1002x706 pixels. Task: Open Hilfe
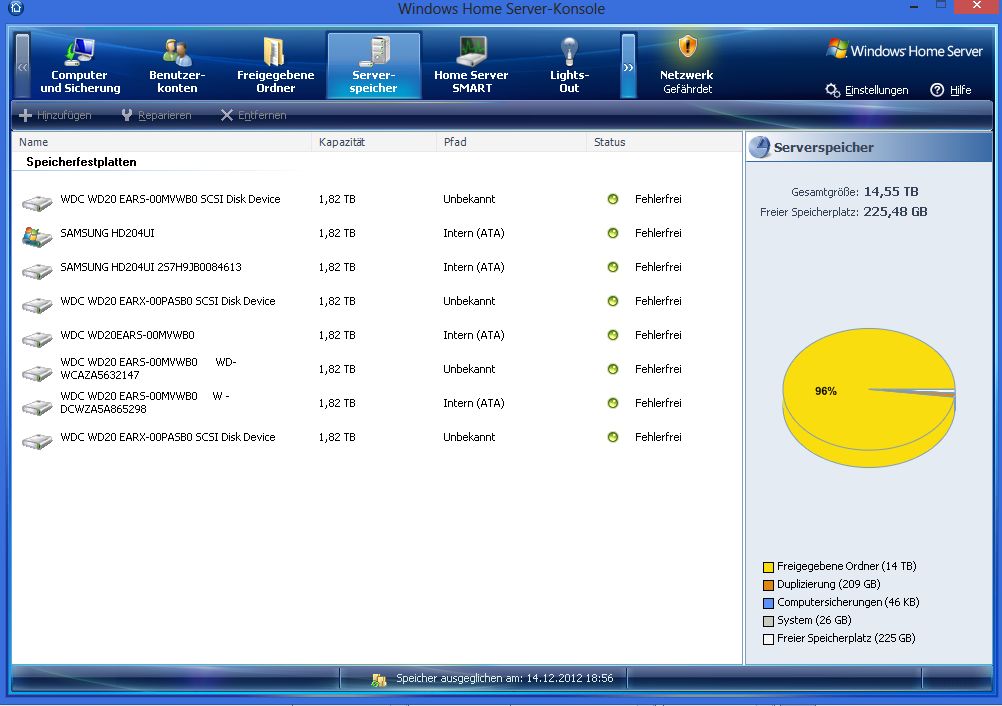coord(951,90)
